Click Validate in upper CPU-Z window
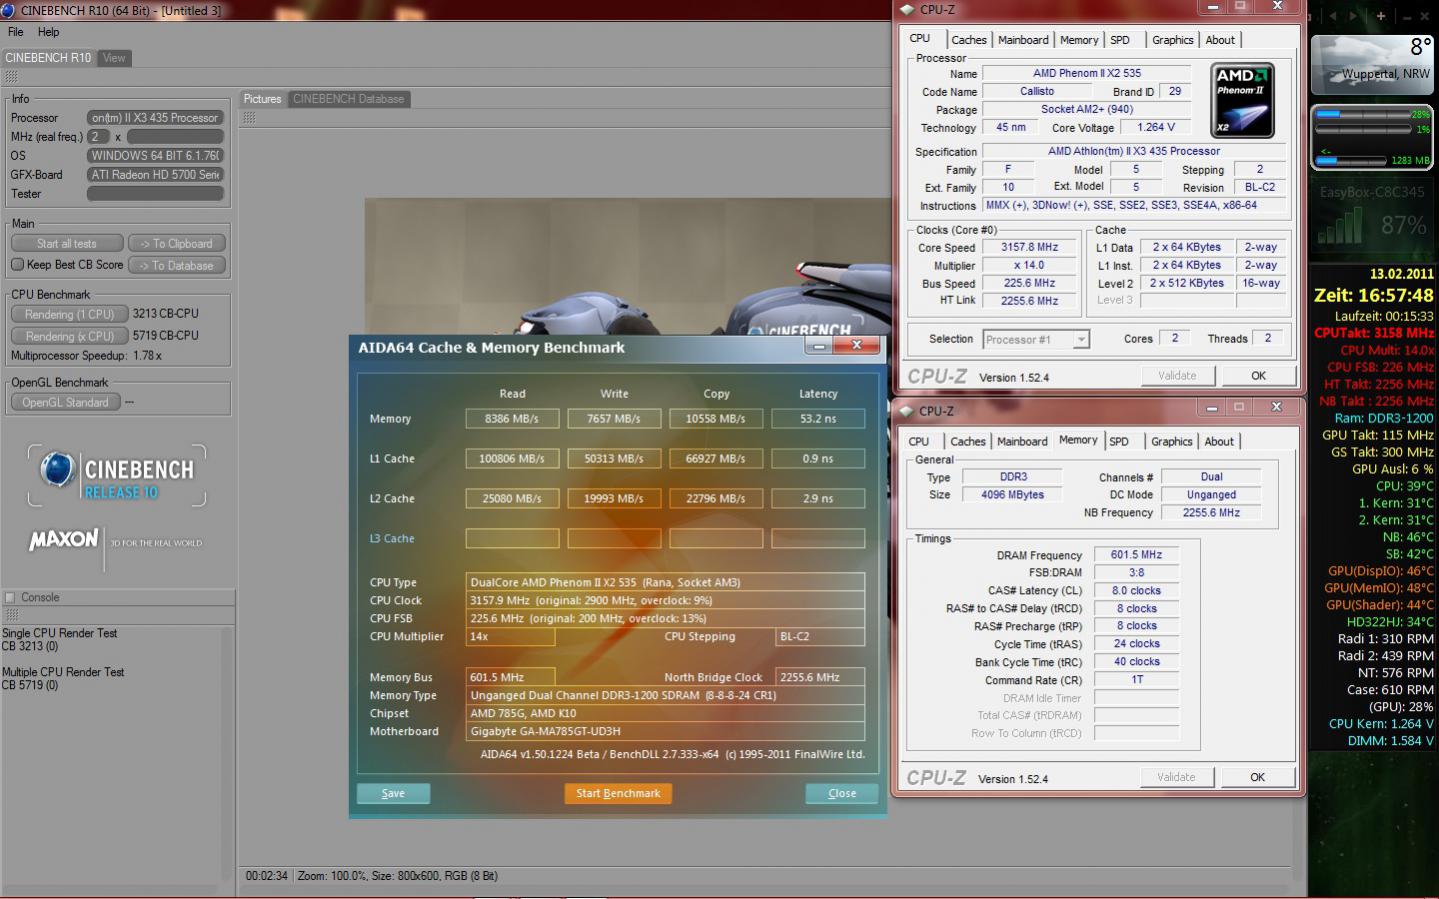 1177,376
